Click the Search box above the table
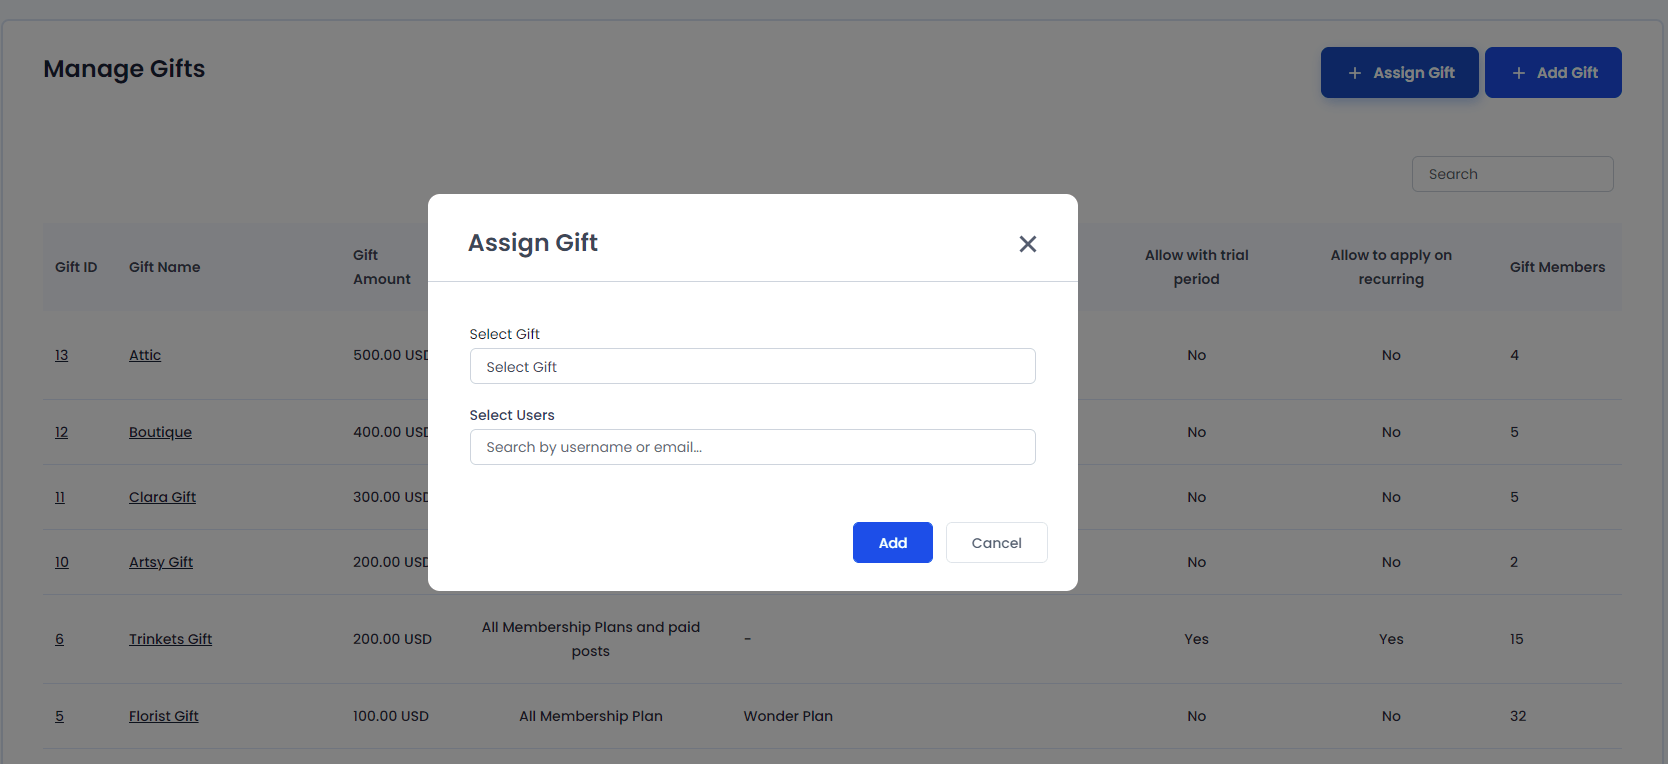 tap(1512, 174)
